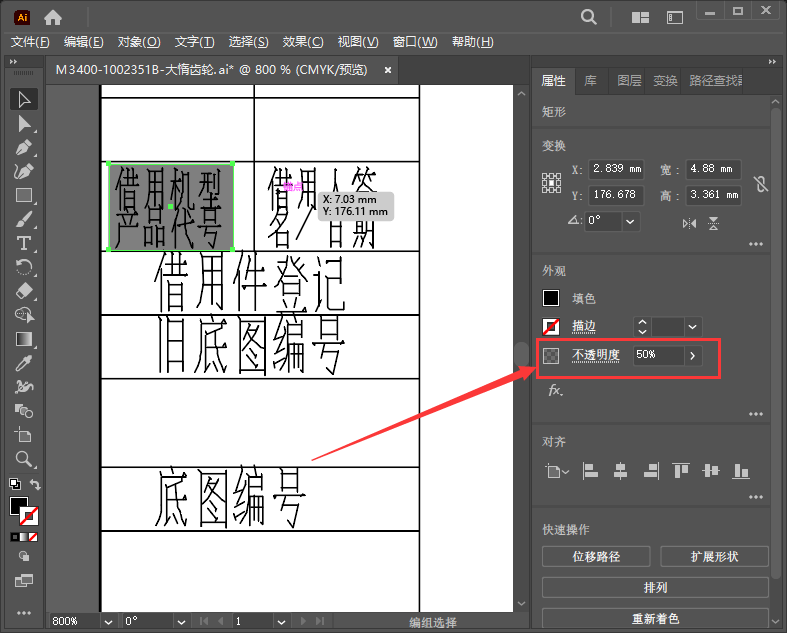787x633 pixels.
Task: Flip the object horizontally in Transform
Action: (689, 223)
